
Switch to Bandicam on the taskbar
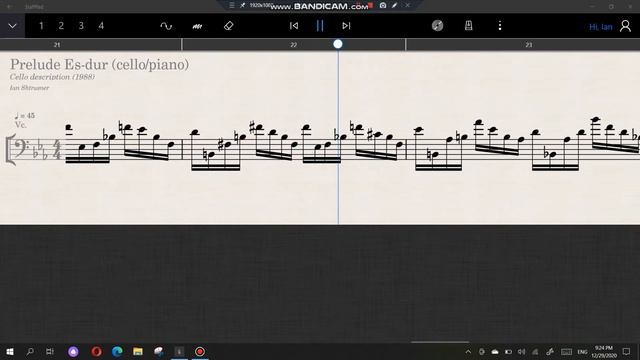200,351
